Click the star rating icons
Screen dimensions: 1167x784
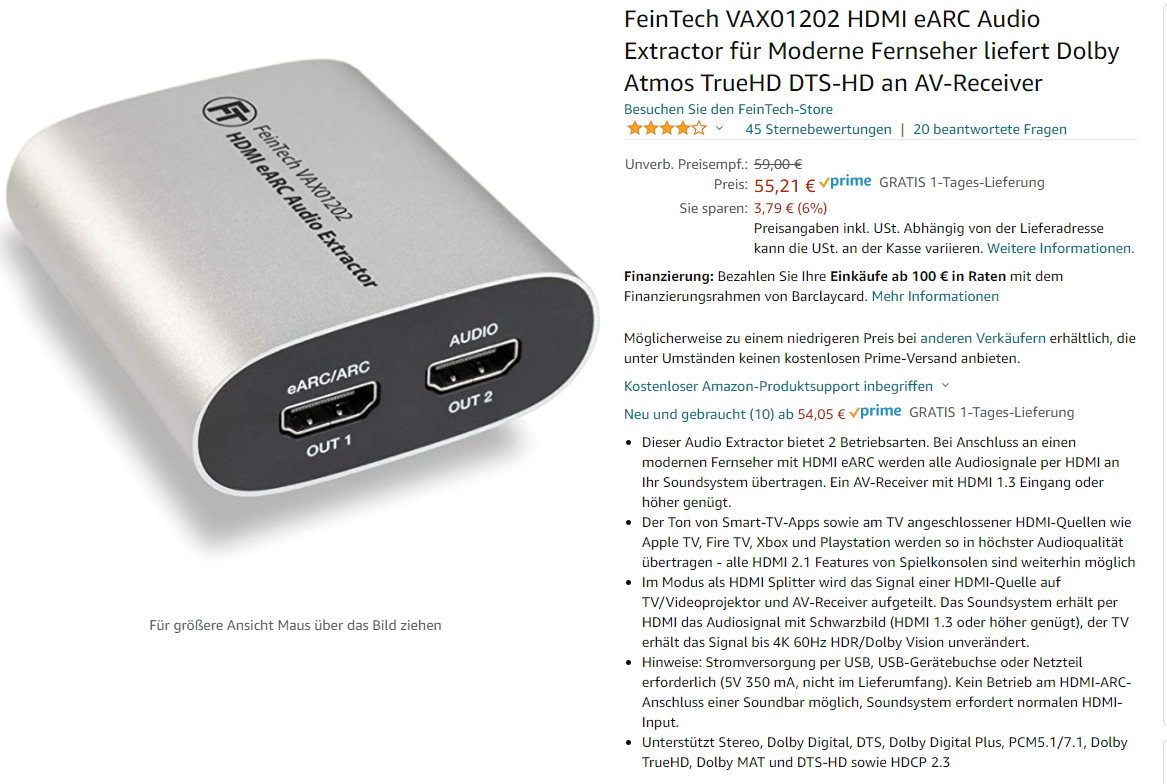pos(666,129)
